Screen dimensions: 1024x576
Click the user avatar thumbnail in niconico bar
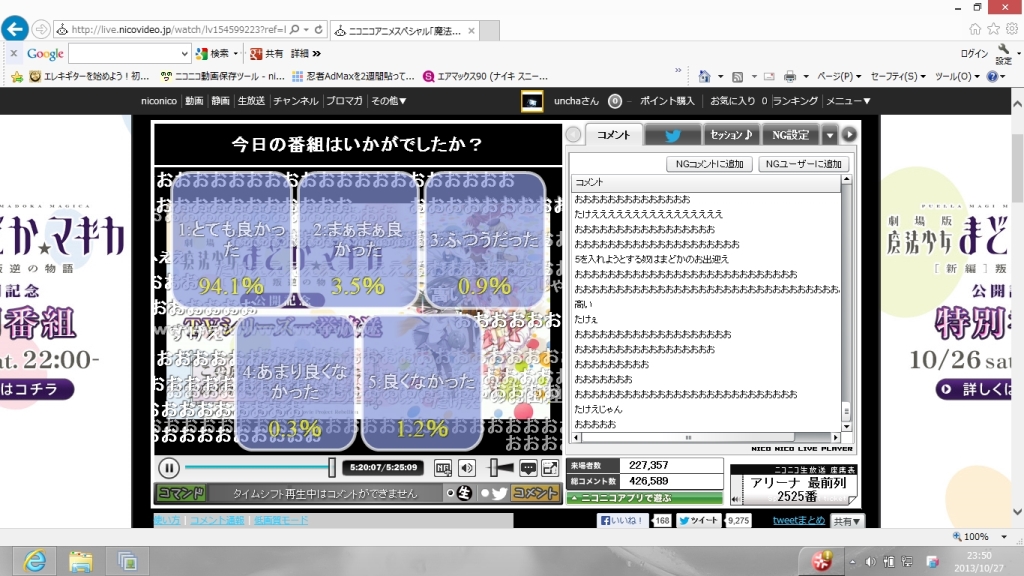[x=532, y=101]
